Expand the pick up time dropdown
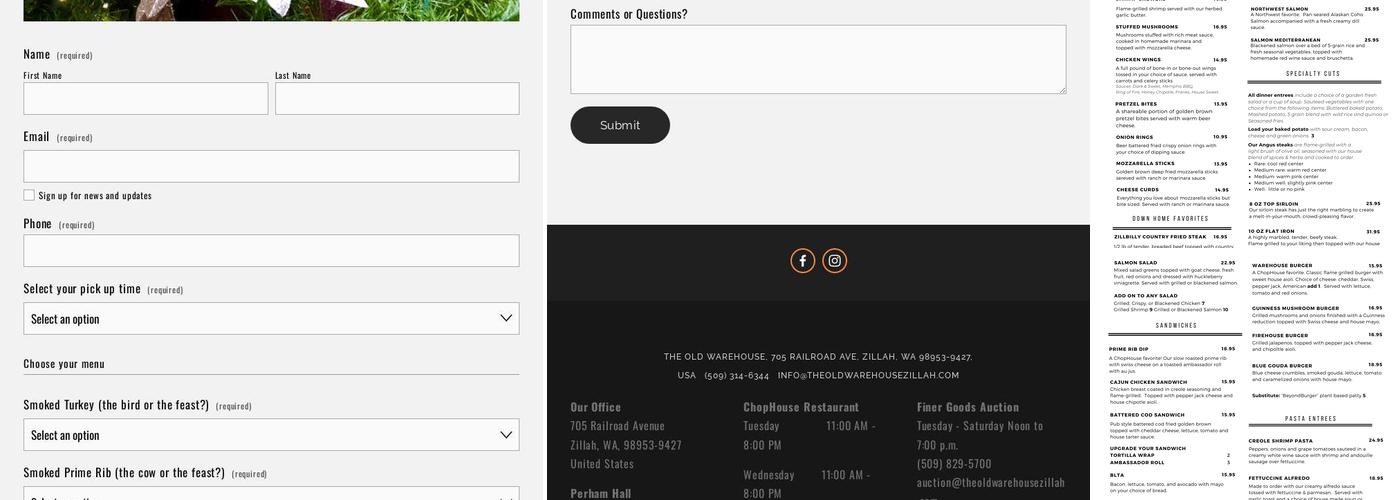Screen dimensions: 1400x500 pos(271,319)
